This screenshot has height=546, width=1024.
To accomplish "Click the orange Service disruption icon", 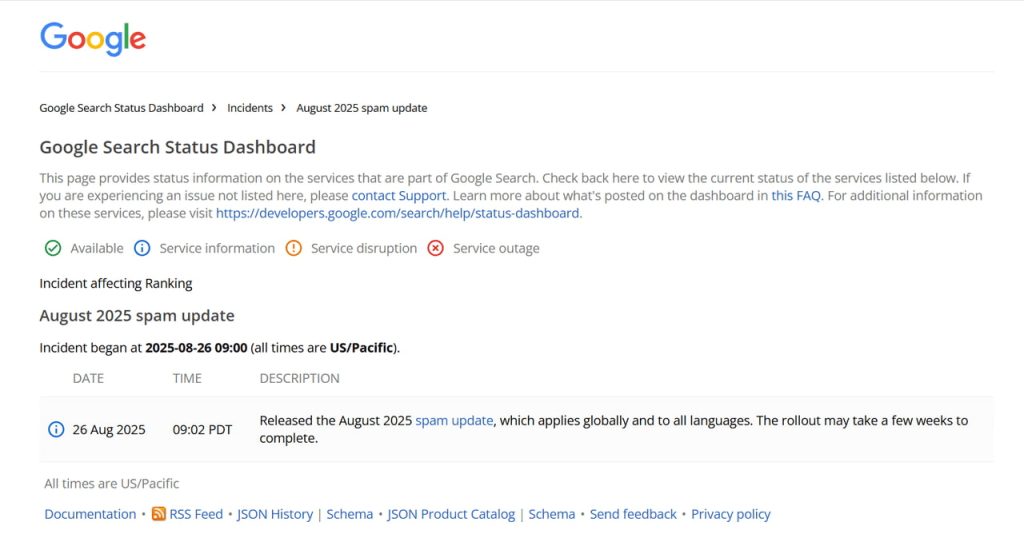I will 293,248.
